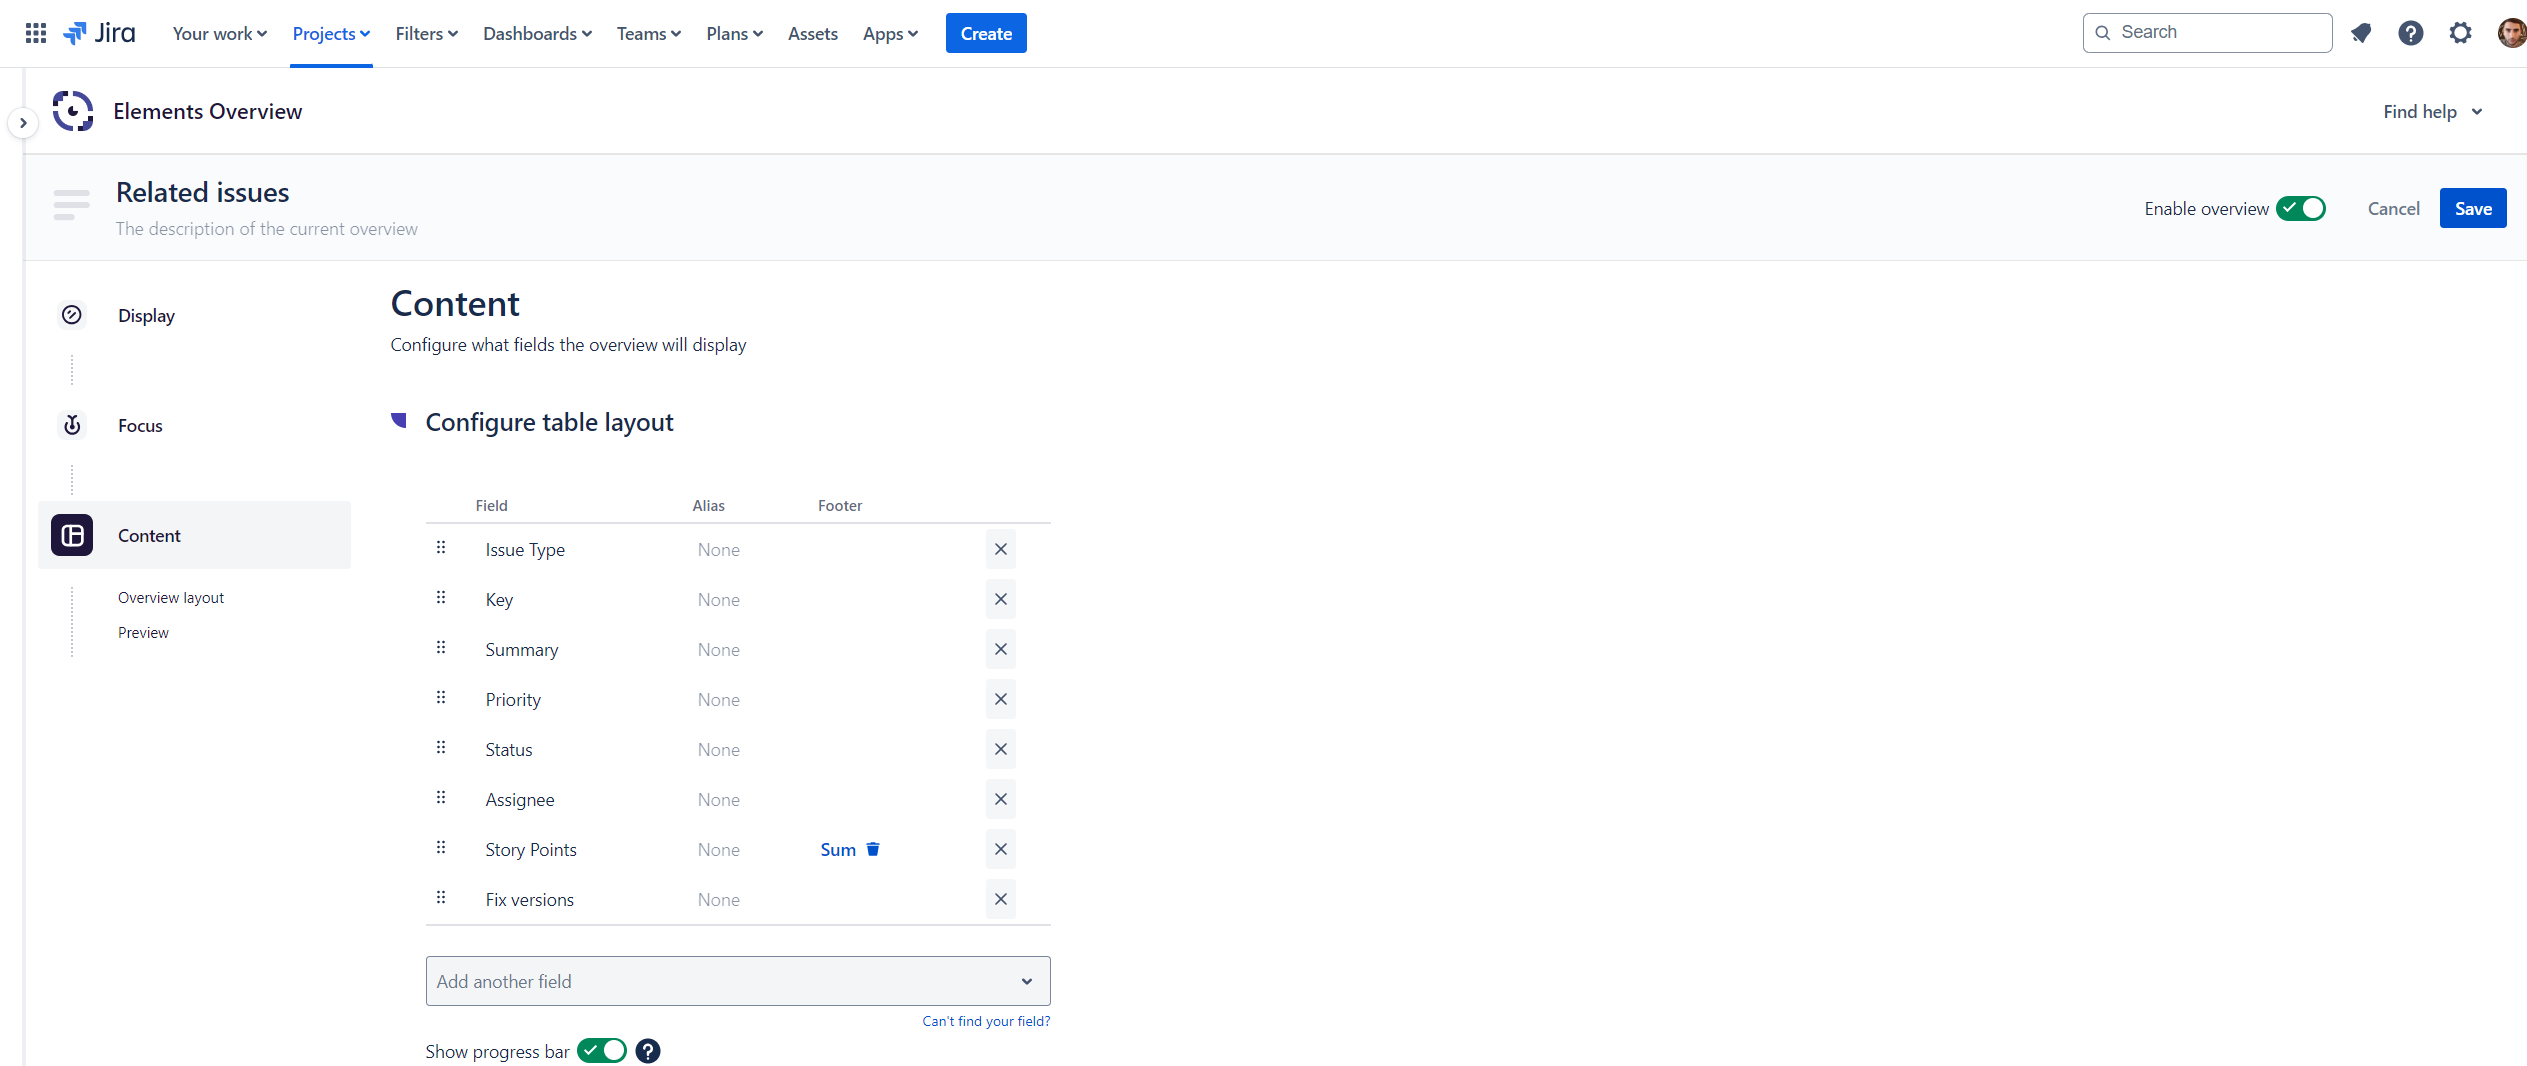Open notifications via the bell icon
The width and height of the screenshot is (2527, 1066).
[x=2361, y=32]
